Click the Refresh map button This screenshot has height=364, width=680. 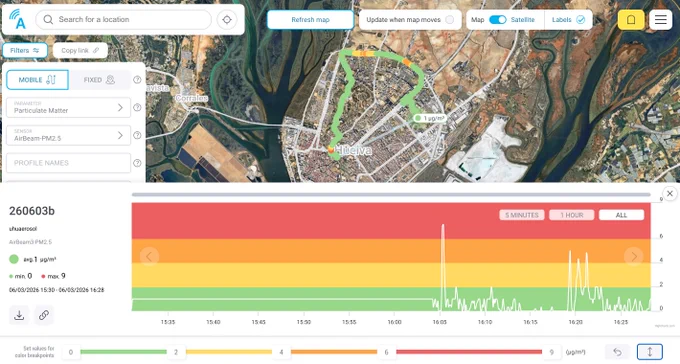coord(311,20)
